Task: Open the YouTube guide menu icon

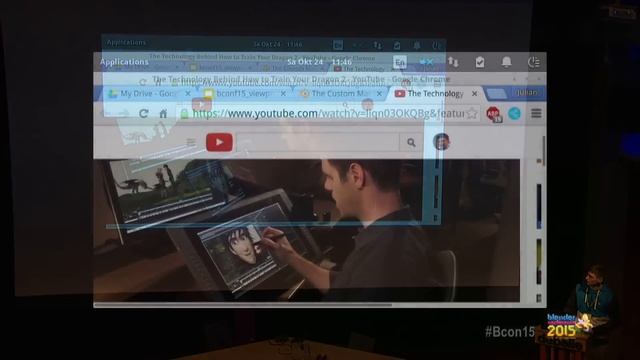Action: coord(191,142)
